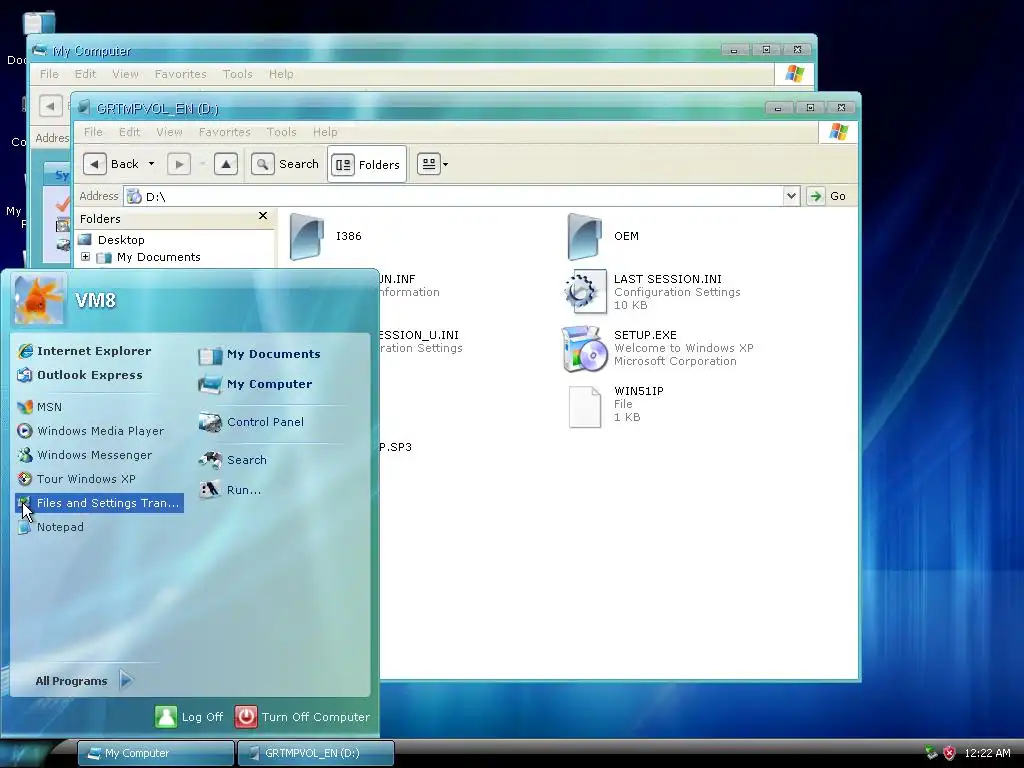Select LAST SESSION.INI file
Screen dimensions: 1024x768
click(651, 292)
